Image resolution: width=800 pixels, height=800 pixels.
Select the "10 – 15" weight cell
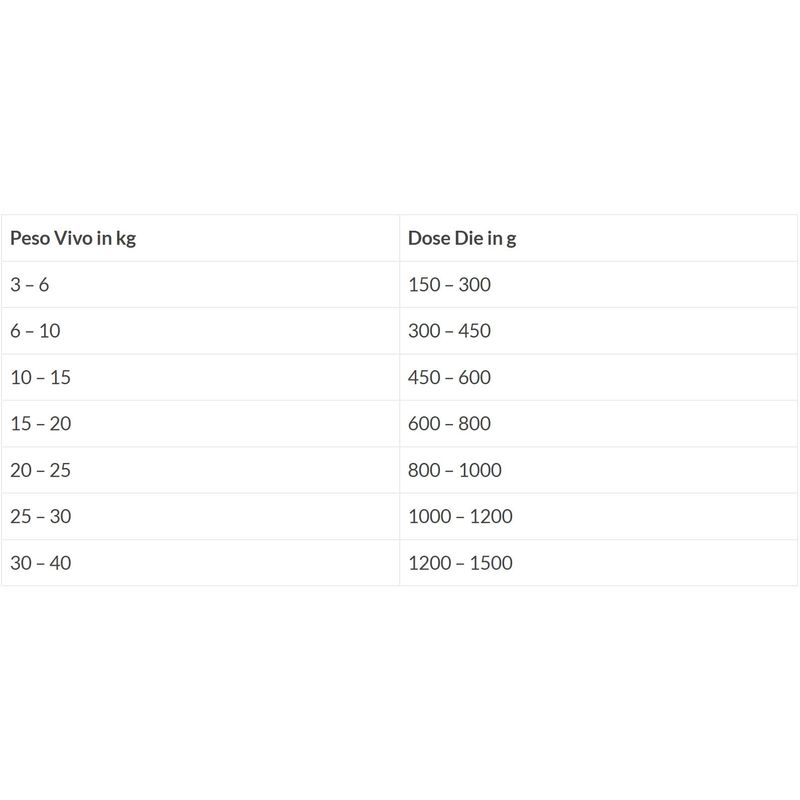pyautogui.click(x=40, y=378)
